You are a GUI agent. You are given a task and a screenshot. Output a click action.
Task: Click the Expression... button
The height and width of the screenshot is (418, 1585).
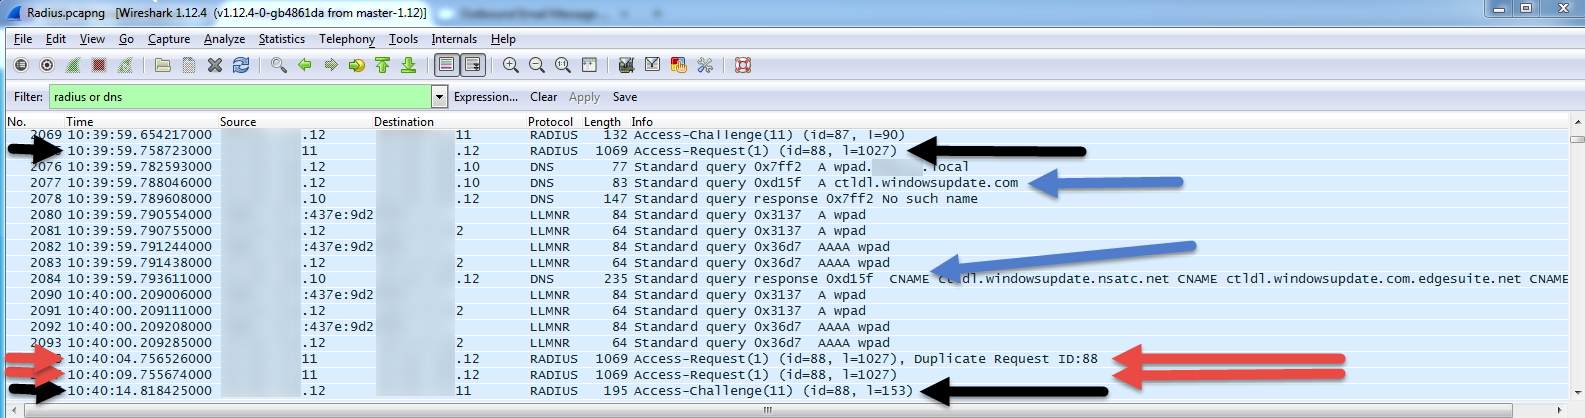click(x=485, y=97)
